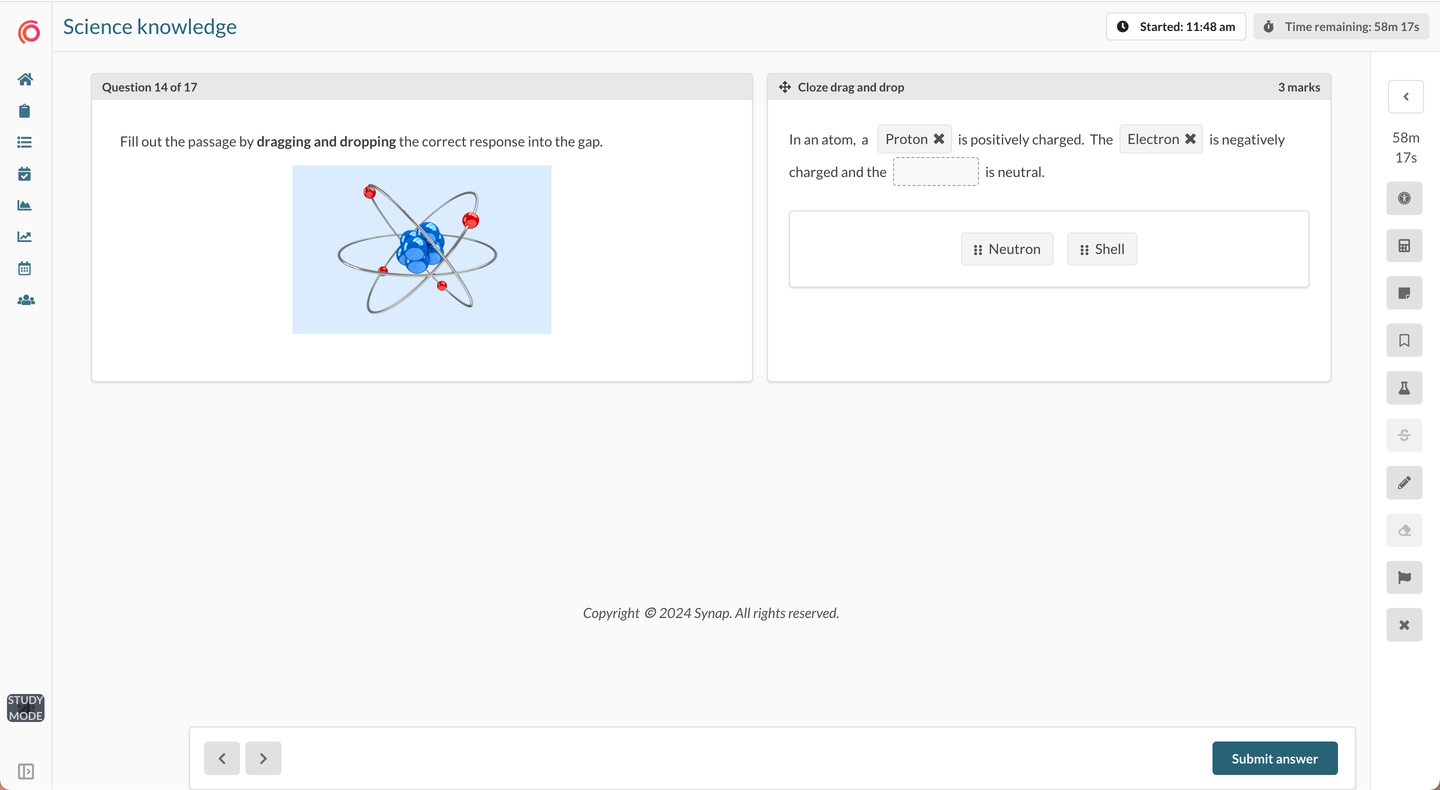Open the highlighter pen tool
This screenshot has height=790, width=1440.
click(x=1404, y=482)
